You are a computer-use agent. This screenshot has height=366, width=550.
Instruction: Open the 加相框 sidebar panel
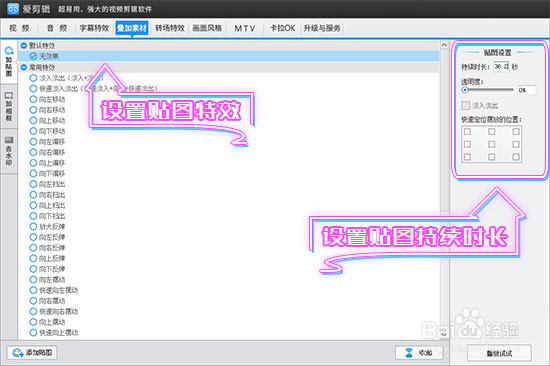click(9, 106)
